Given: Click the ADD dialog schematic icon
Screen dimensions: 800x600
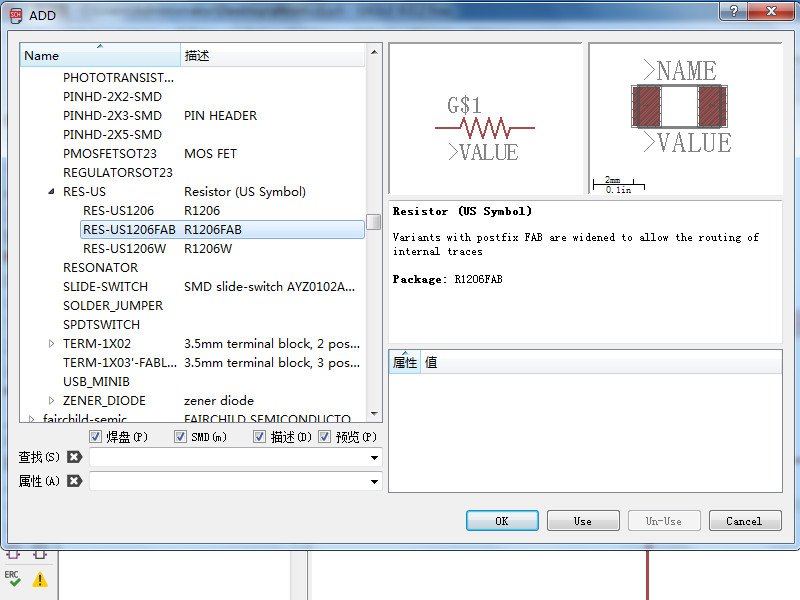Looking at the screenshot, I should pos(16,15).
